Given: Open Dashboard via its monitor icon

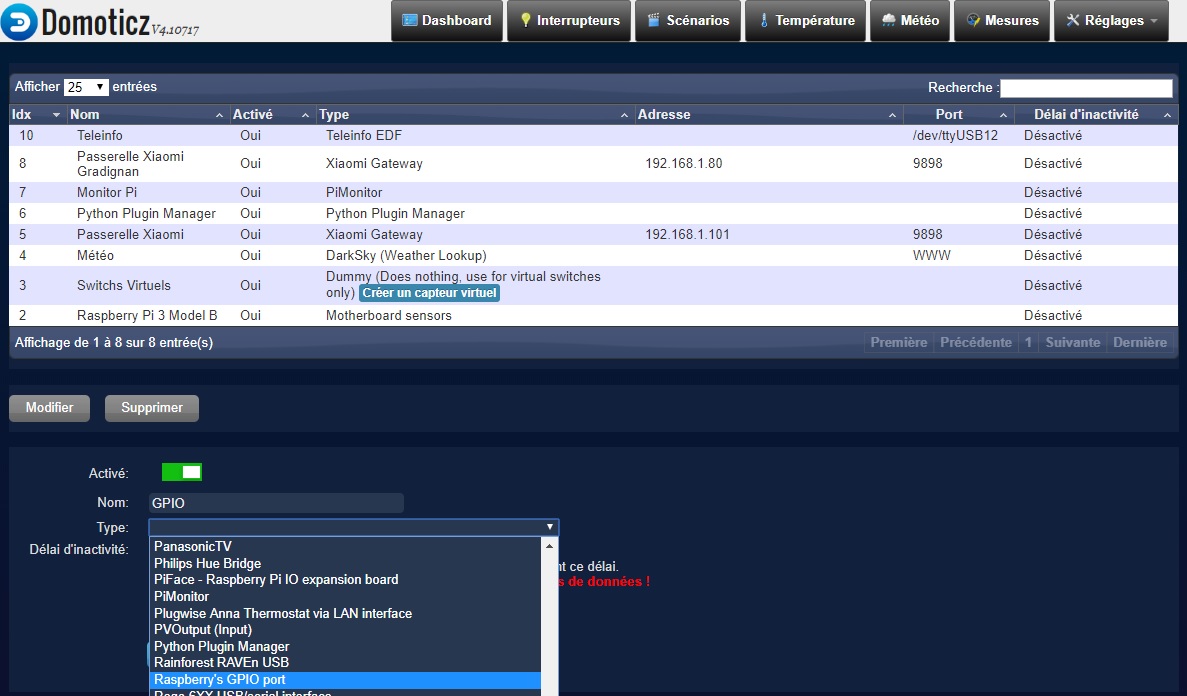Looking at the screenshot, I should pos(409,21).
